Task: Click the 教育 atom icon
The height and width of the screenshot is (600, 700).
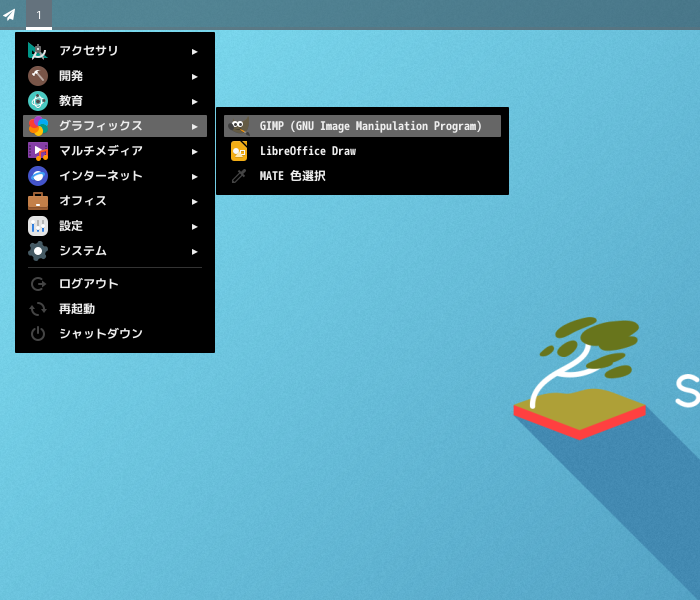Action: coord(38,101)
